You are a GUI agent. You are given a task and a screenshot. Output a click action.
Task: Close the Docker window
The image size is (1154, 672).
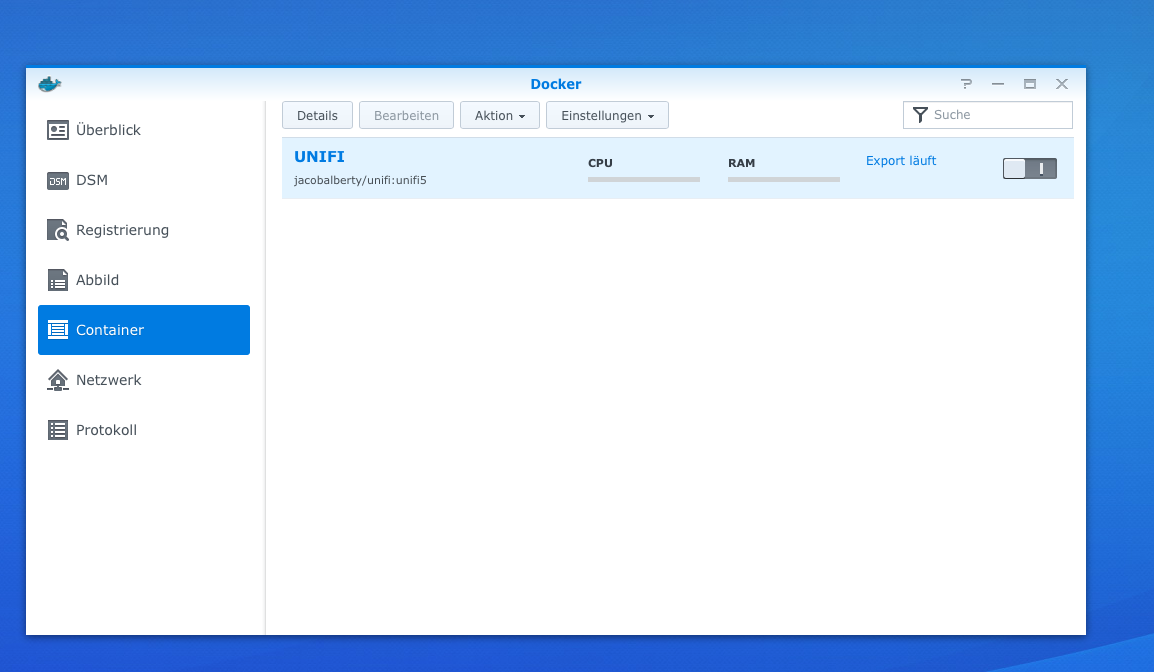tap(1061, 84)
